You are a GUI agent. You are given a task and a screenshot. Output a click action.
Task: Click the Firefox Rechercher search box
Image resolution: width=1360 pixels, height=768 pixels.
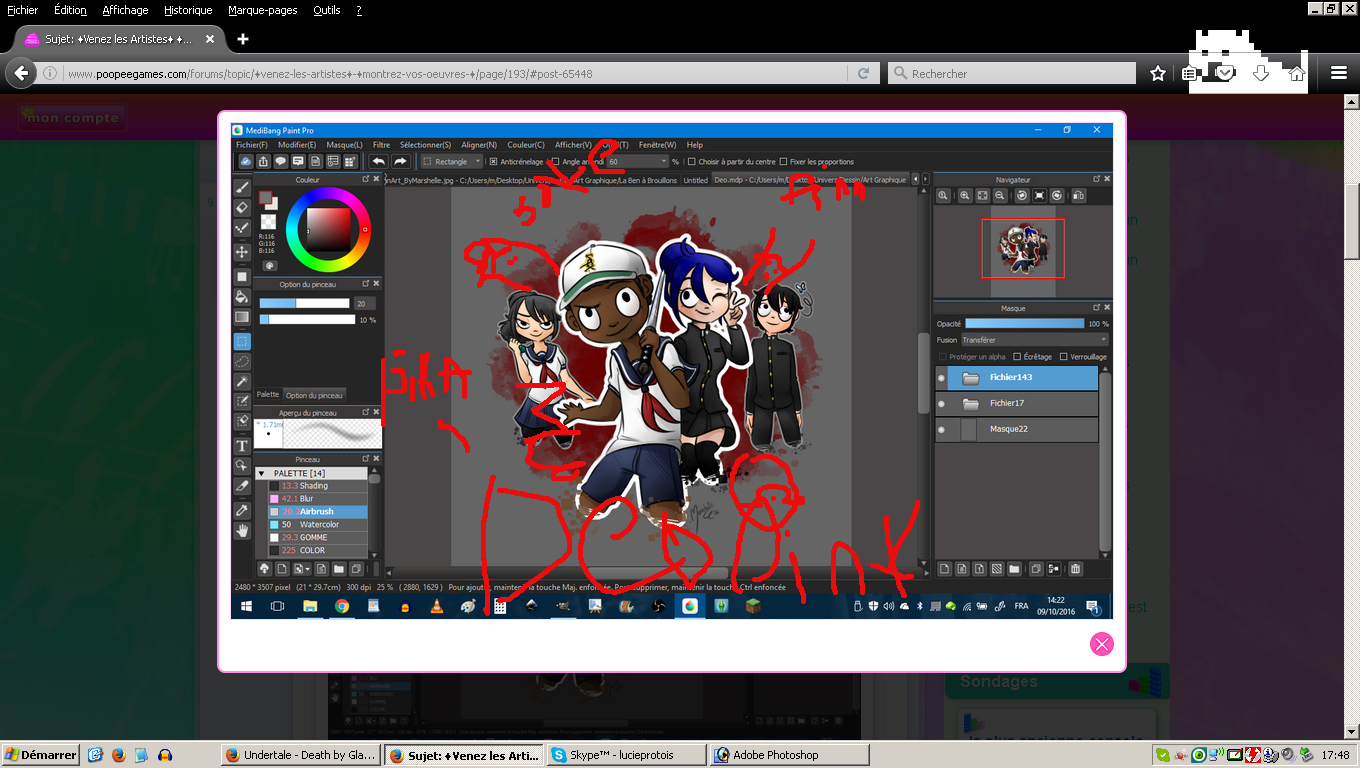pos(1012,74)
